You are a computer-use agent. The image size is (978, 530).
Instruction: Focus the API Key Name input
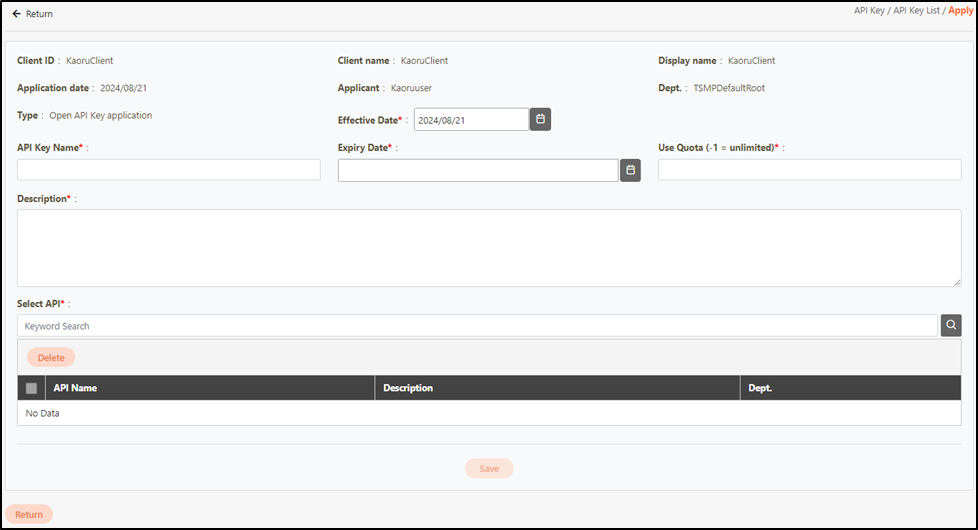pyautogui.click(x=168, y=170)
